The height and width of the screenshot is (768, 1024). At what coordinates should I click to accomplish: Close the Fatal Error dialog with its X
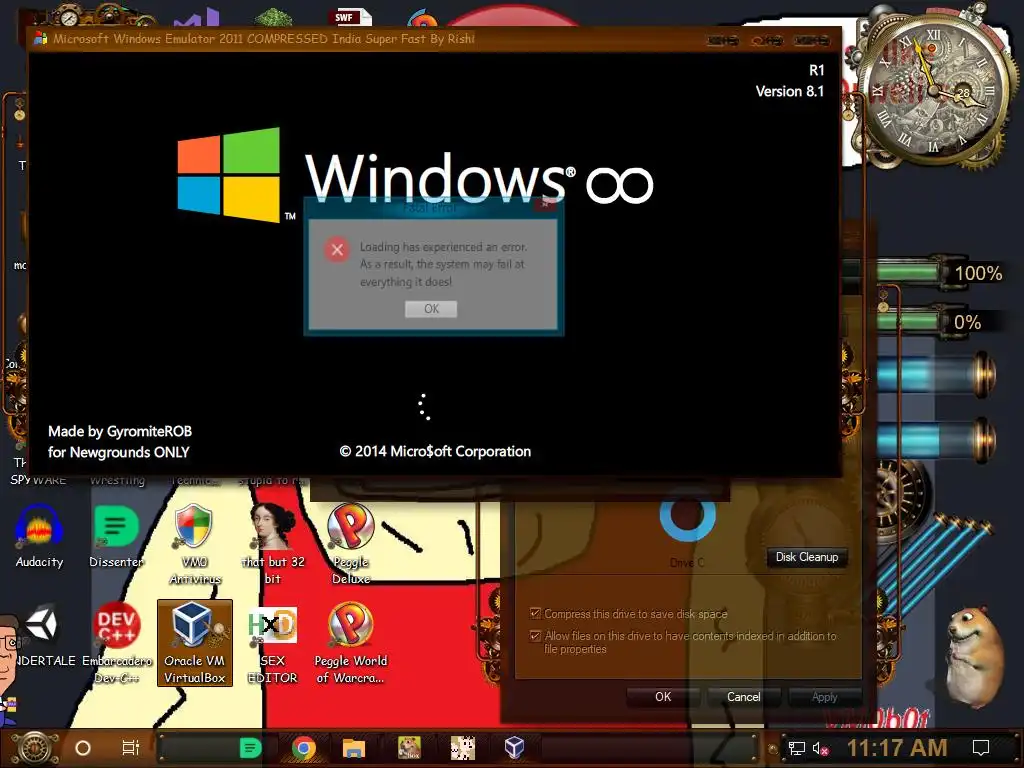[545, 206]
